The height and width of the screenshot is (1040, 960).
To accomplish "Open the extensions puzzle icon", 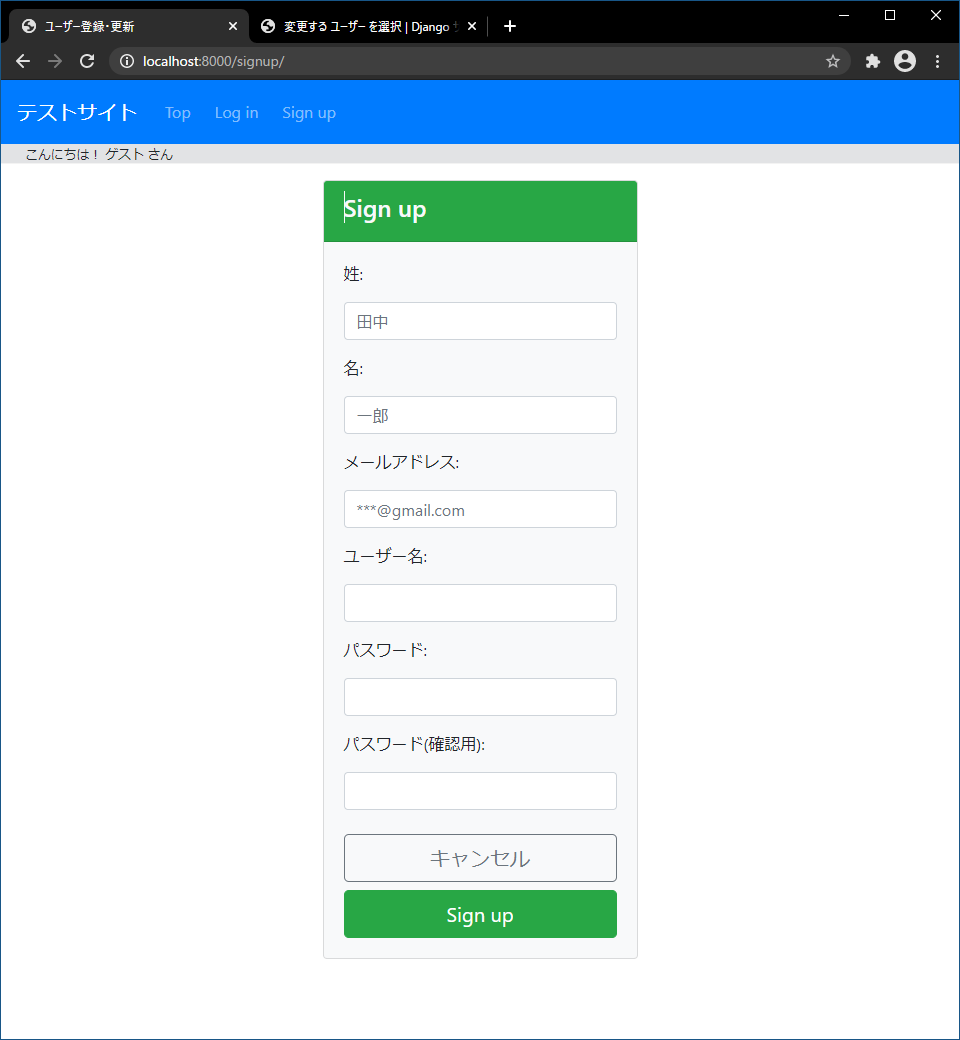I will click(872, 61).
